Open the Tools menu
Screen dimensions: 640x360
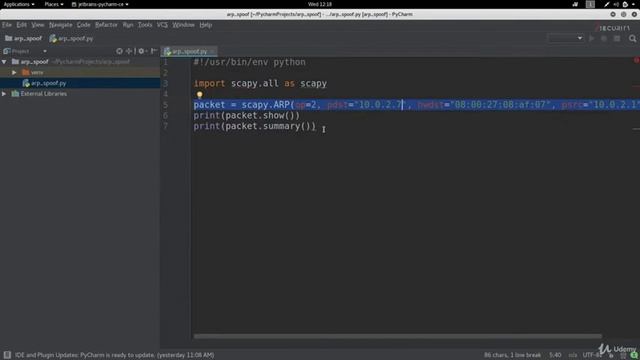click(x=144, y=25)
